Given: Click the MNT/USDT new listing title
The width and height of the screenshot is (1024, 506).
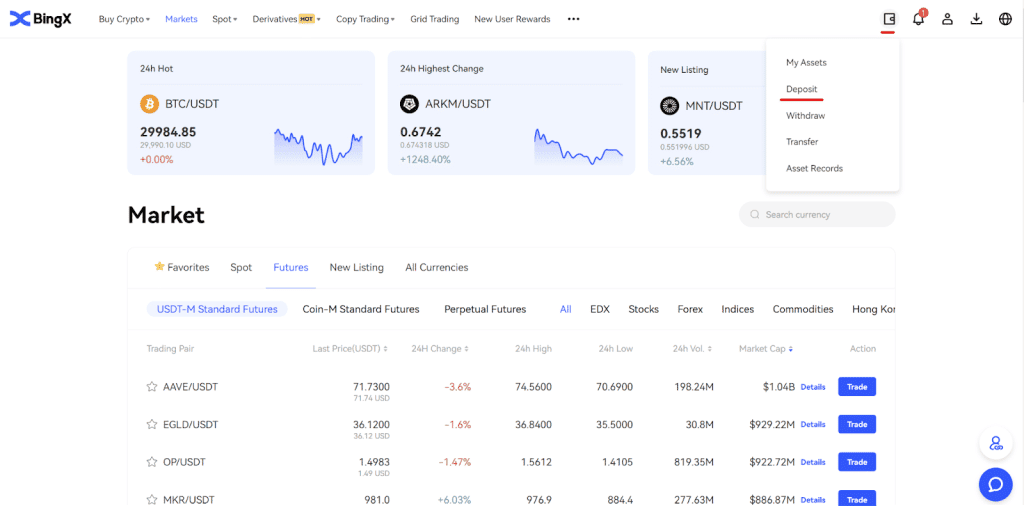Looking at the screenshot, I should (714, 105).
